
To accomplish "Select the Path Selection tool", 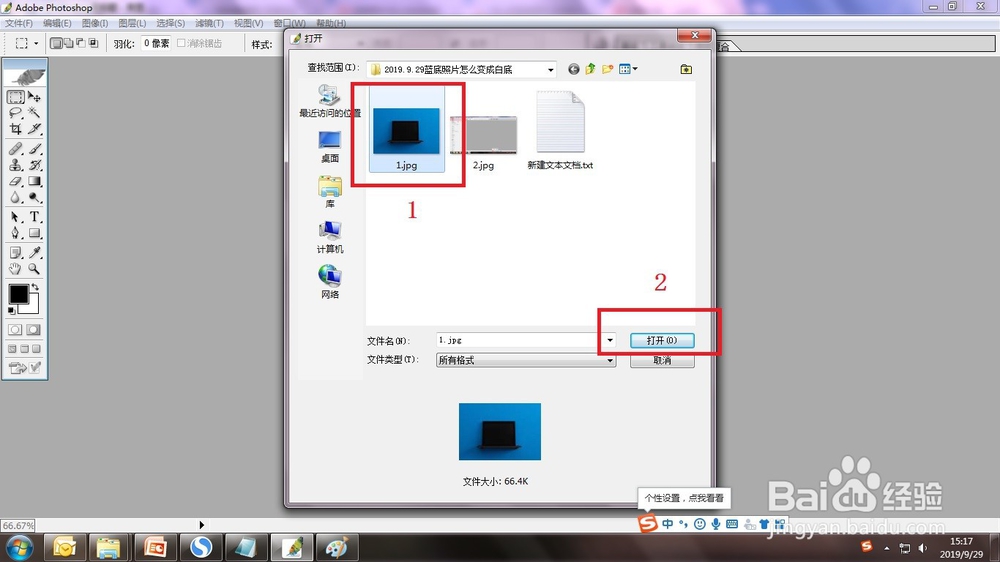I will (x=16, y=218).
